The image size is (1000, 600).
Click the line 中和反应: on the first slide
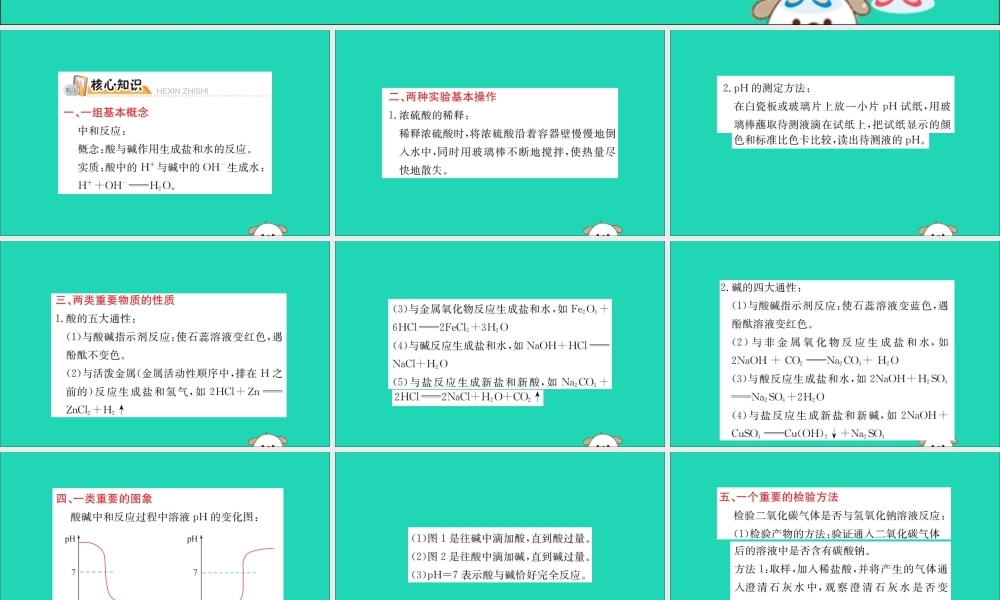(x=102, y=131)
